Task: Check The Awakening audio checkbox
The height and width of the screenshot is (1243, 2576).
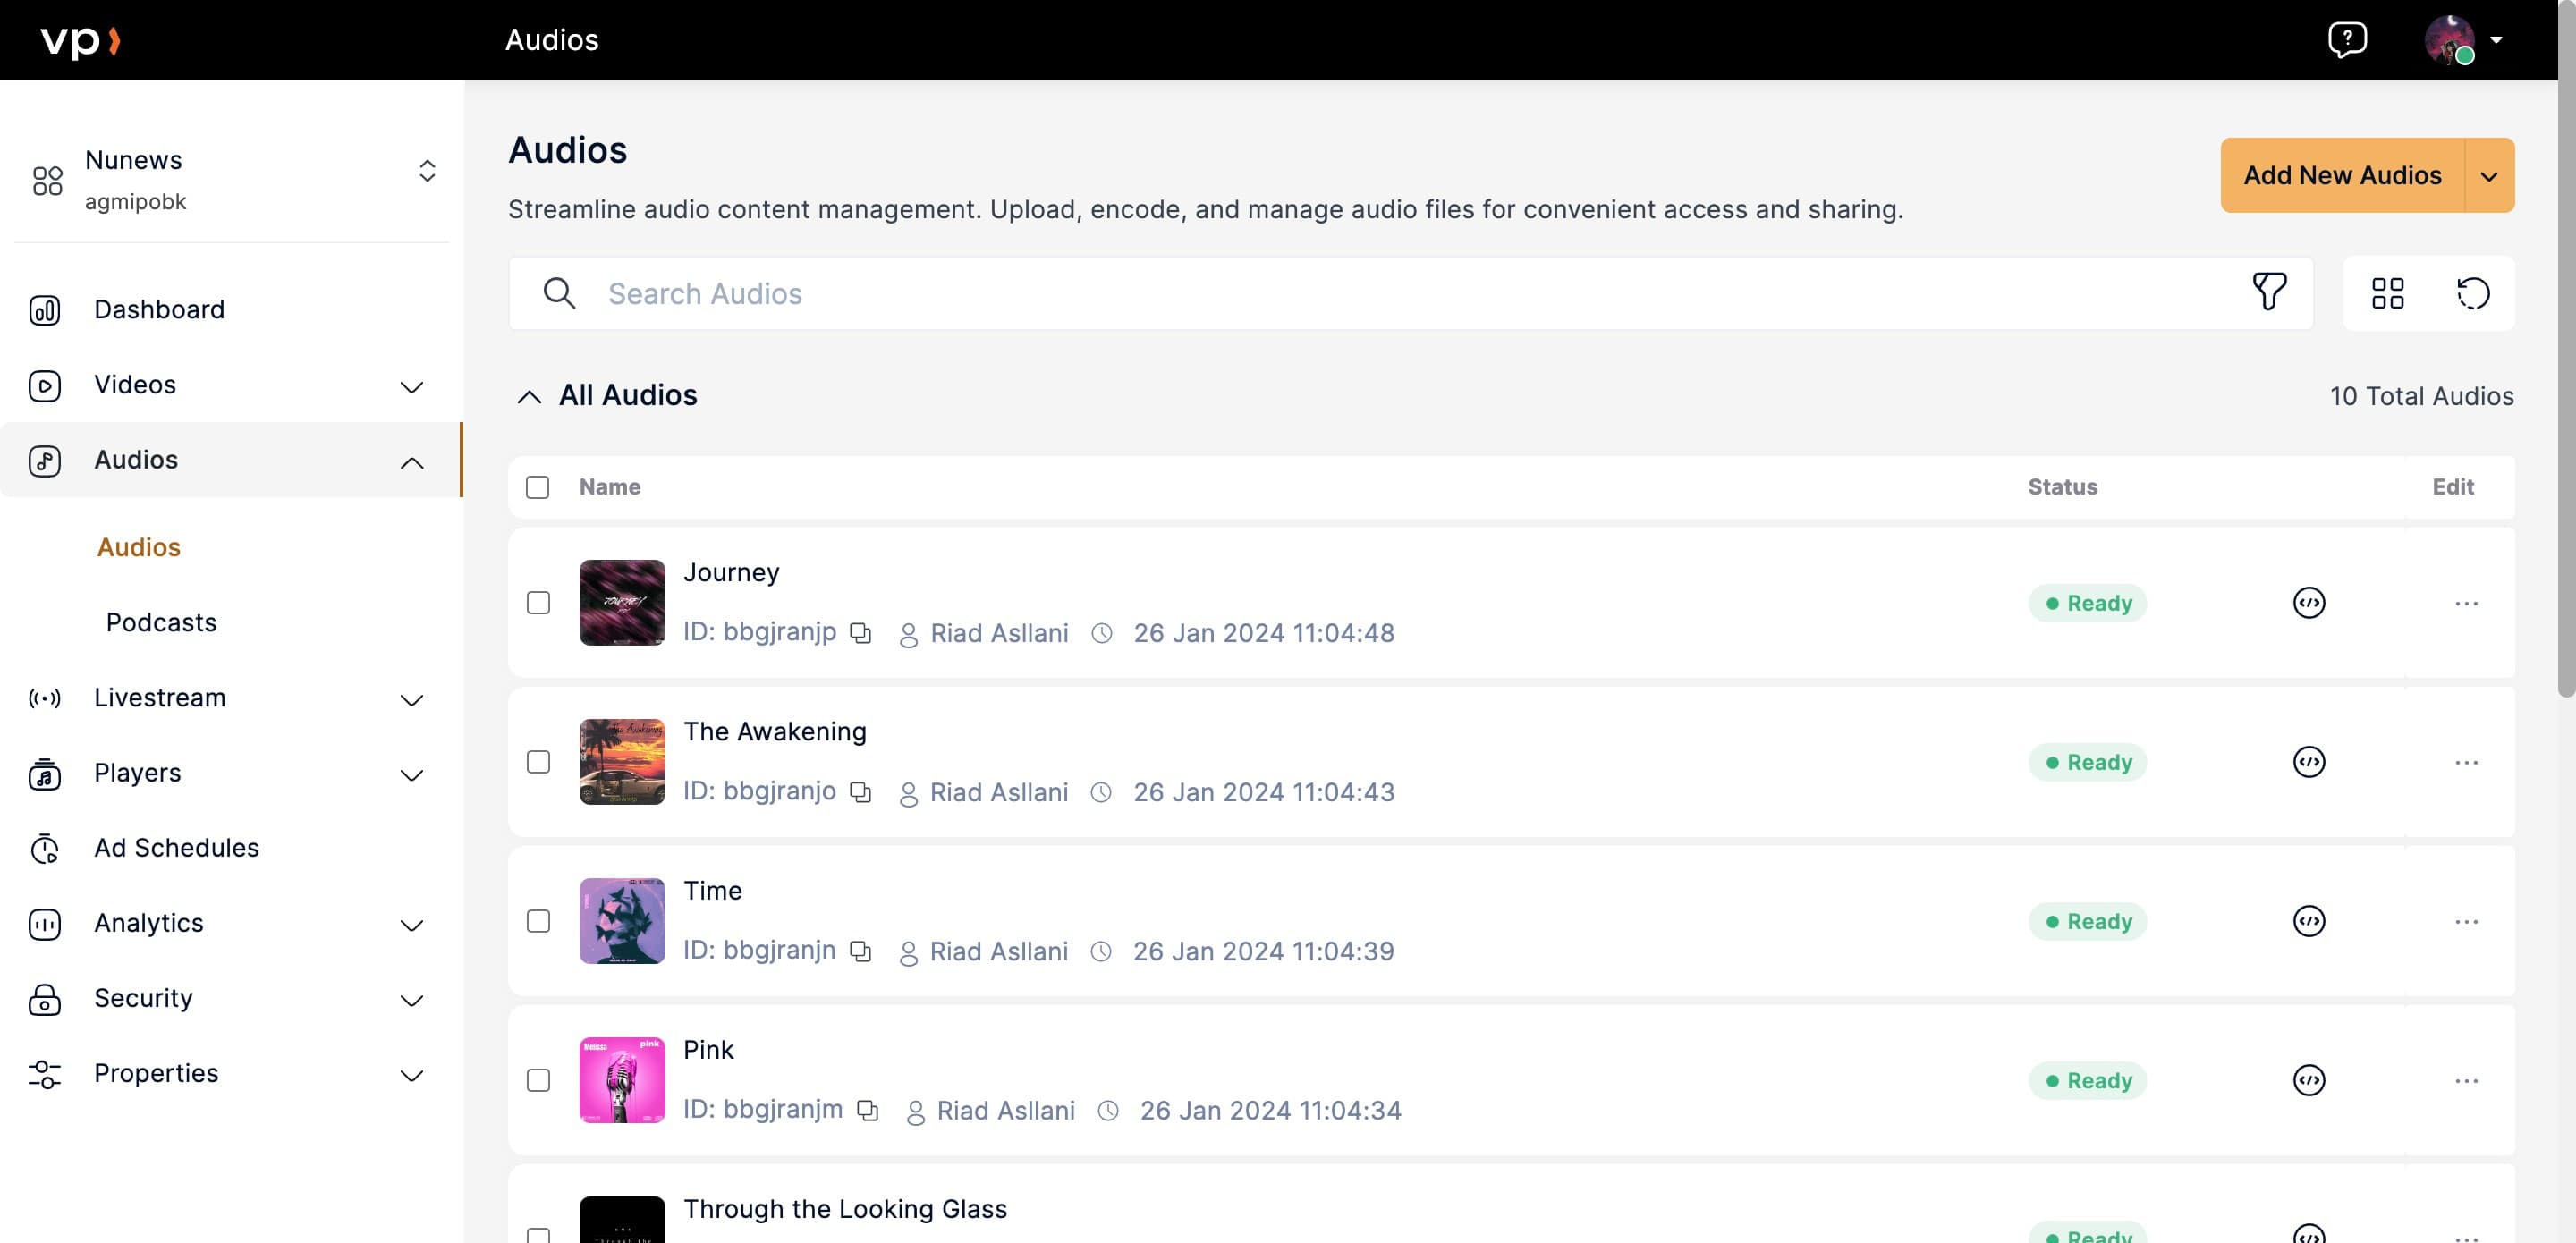Action: (x=538, y=762)
